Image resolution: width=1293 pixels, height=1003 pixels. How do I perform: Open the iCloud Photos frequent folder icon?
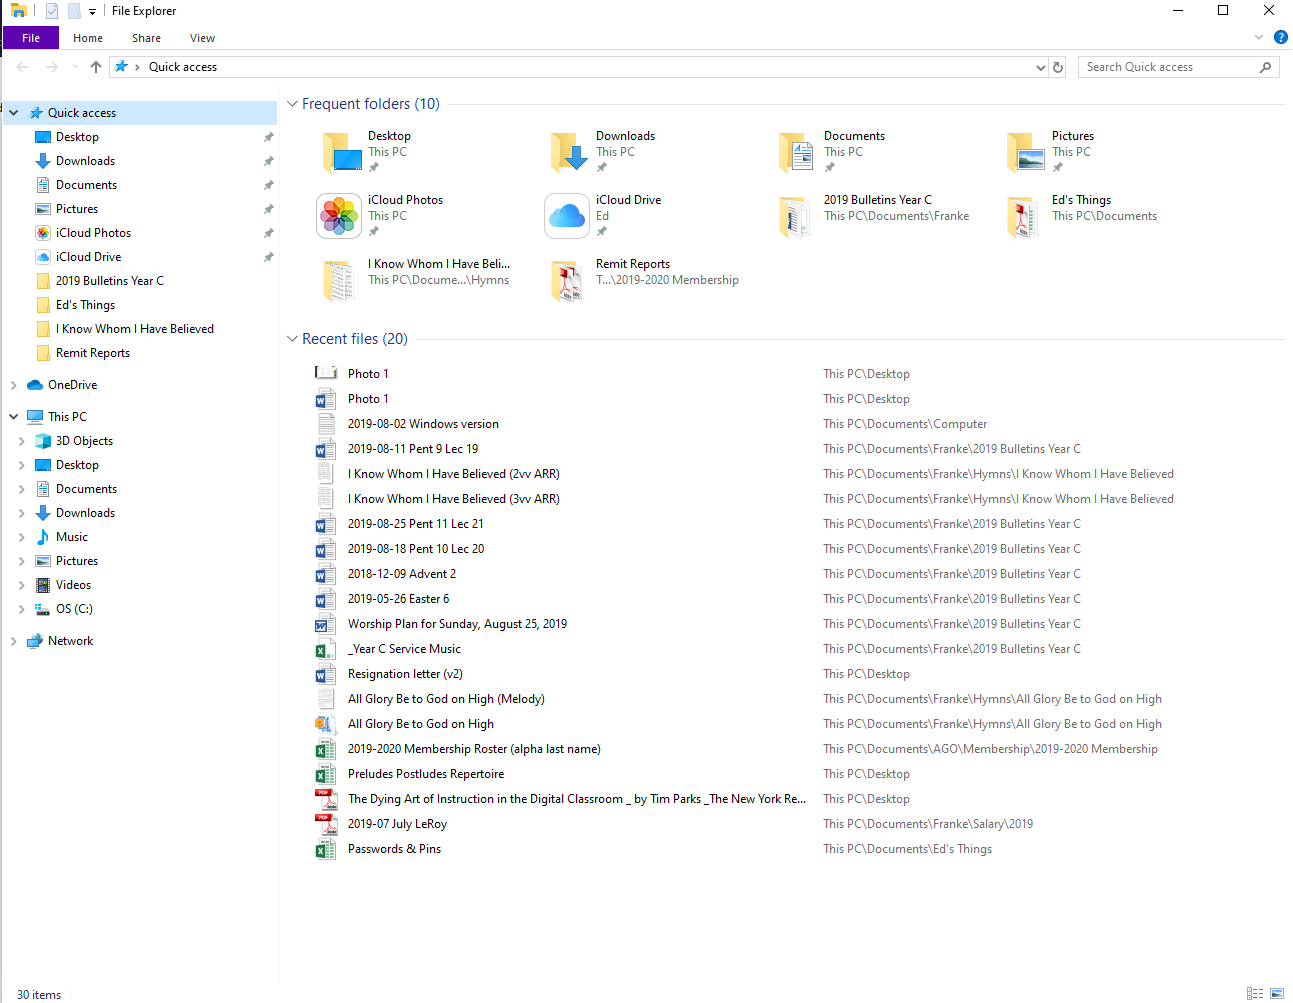[339, 216]
